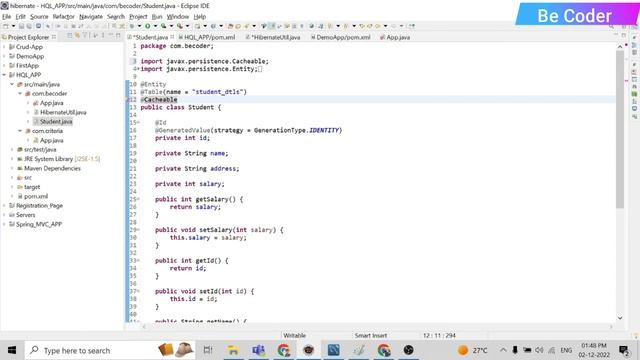Toggle Mark Occurrences highlighted toolbar button
Viewport: 640px width, 360px height.
pos(271,26)
